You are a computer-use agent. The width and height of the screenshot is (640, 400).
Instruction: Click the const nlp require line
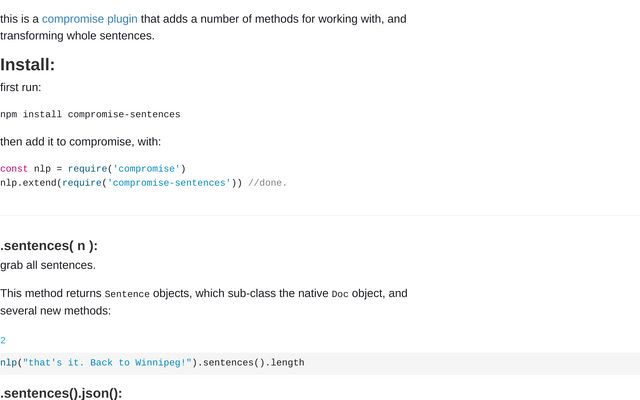93,169
